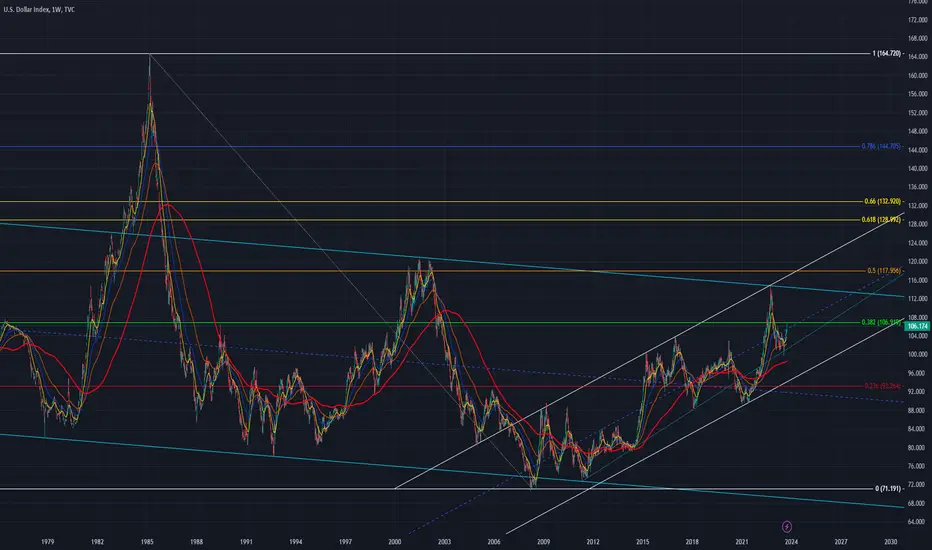Click the 124.000 price scale value

[x=918, y=243]
